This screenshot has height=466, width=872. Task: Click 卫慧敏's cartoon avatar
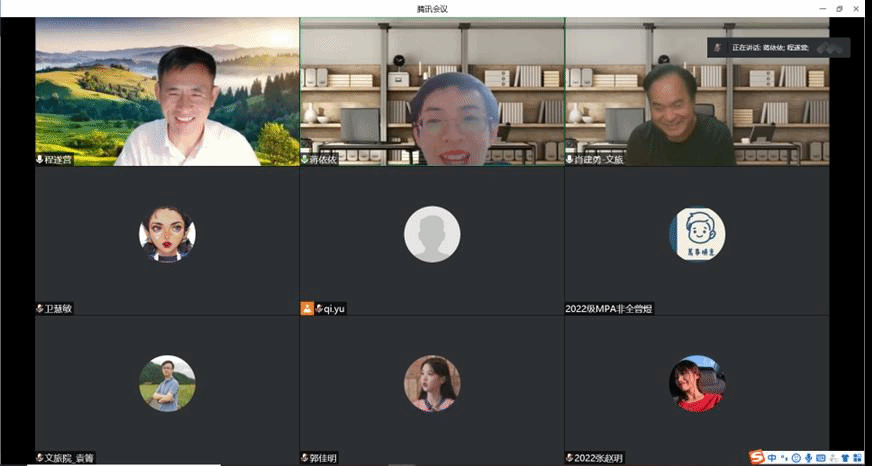click(167, 235)
